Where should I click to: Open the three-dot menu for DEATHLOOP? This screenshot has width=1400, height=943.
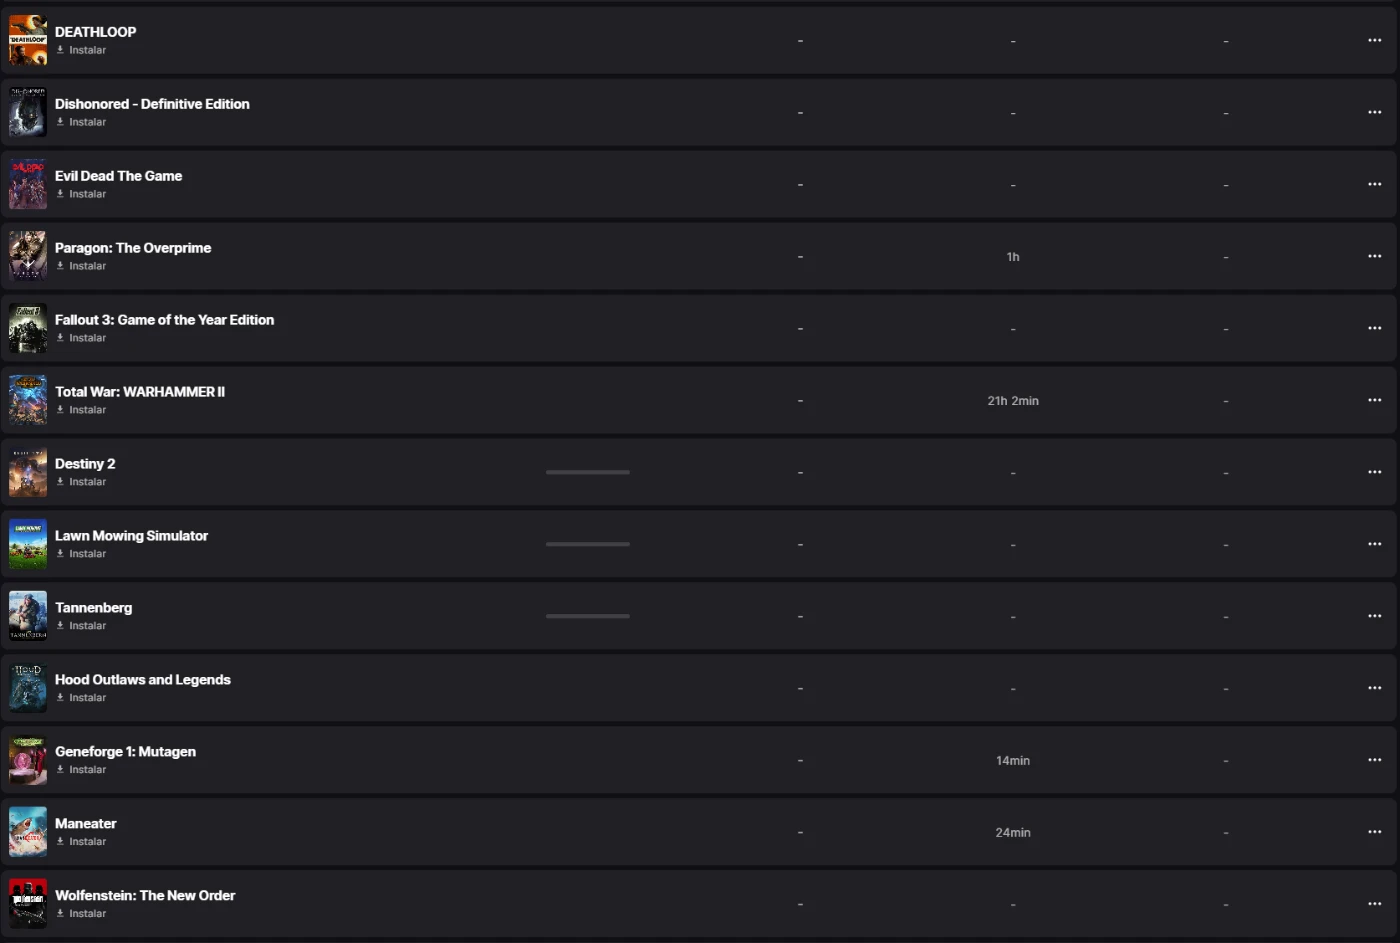coord(1374,41)
